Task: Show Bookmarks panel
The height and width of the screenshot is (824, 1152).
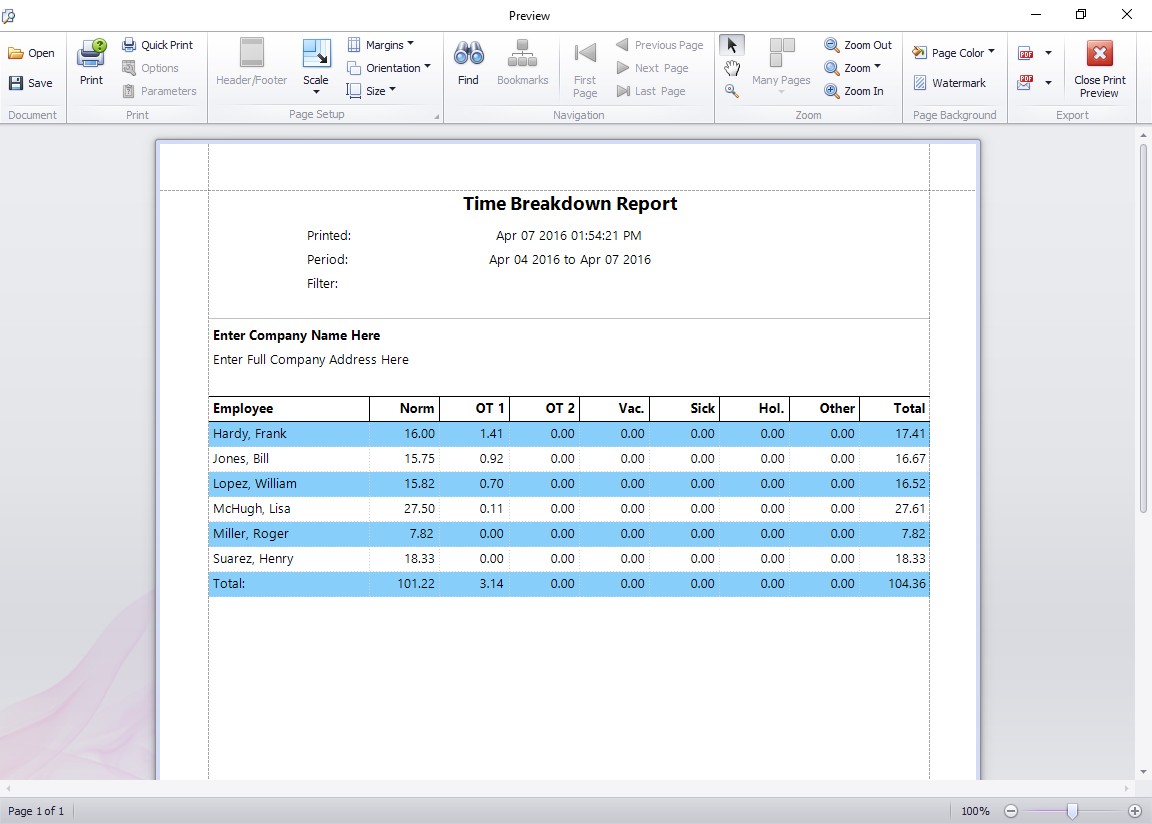Action: coord(522,63)
